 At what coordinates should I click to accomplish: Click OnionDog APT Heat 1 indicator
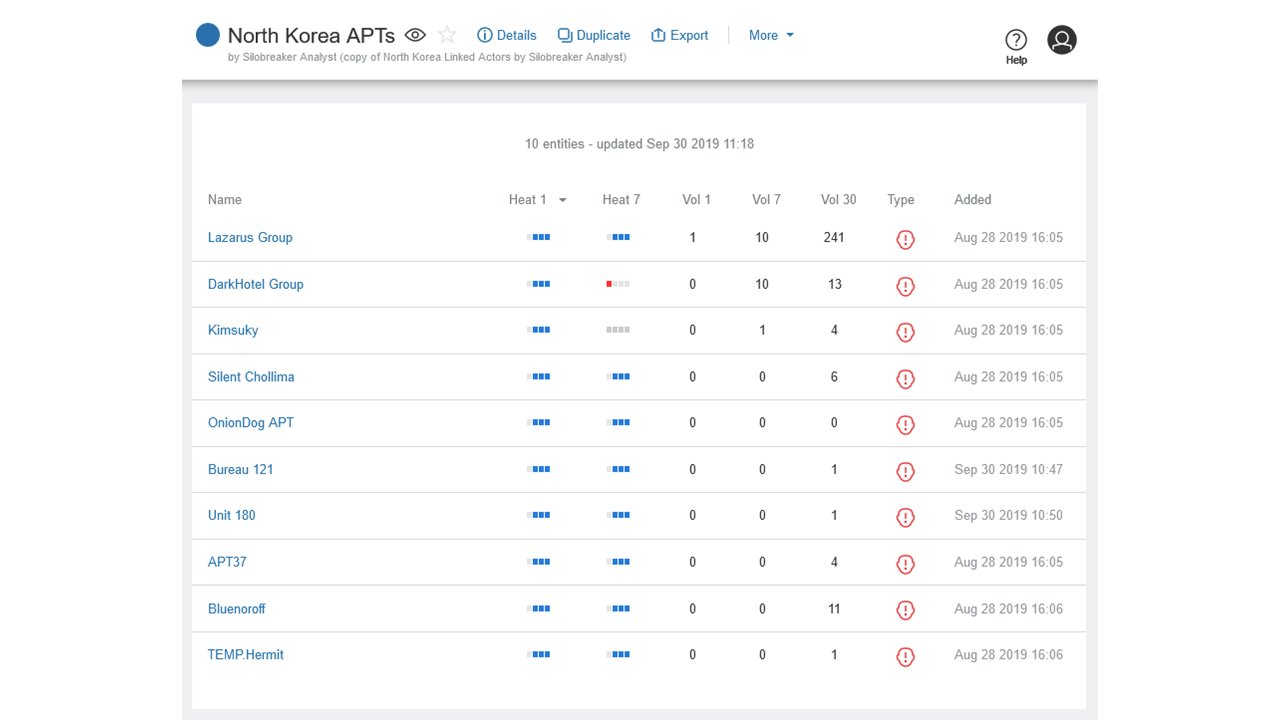click(539, 423)
